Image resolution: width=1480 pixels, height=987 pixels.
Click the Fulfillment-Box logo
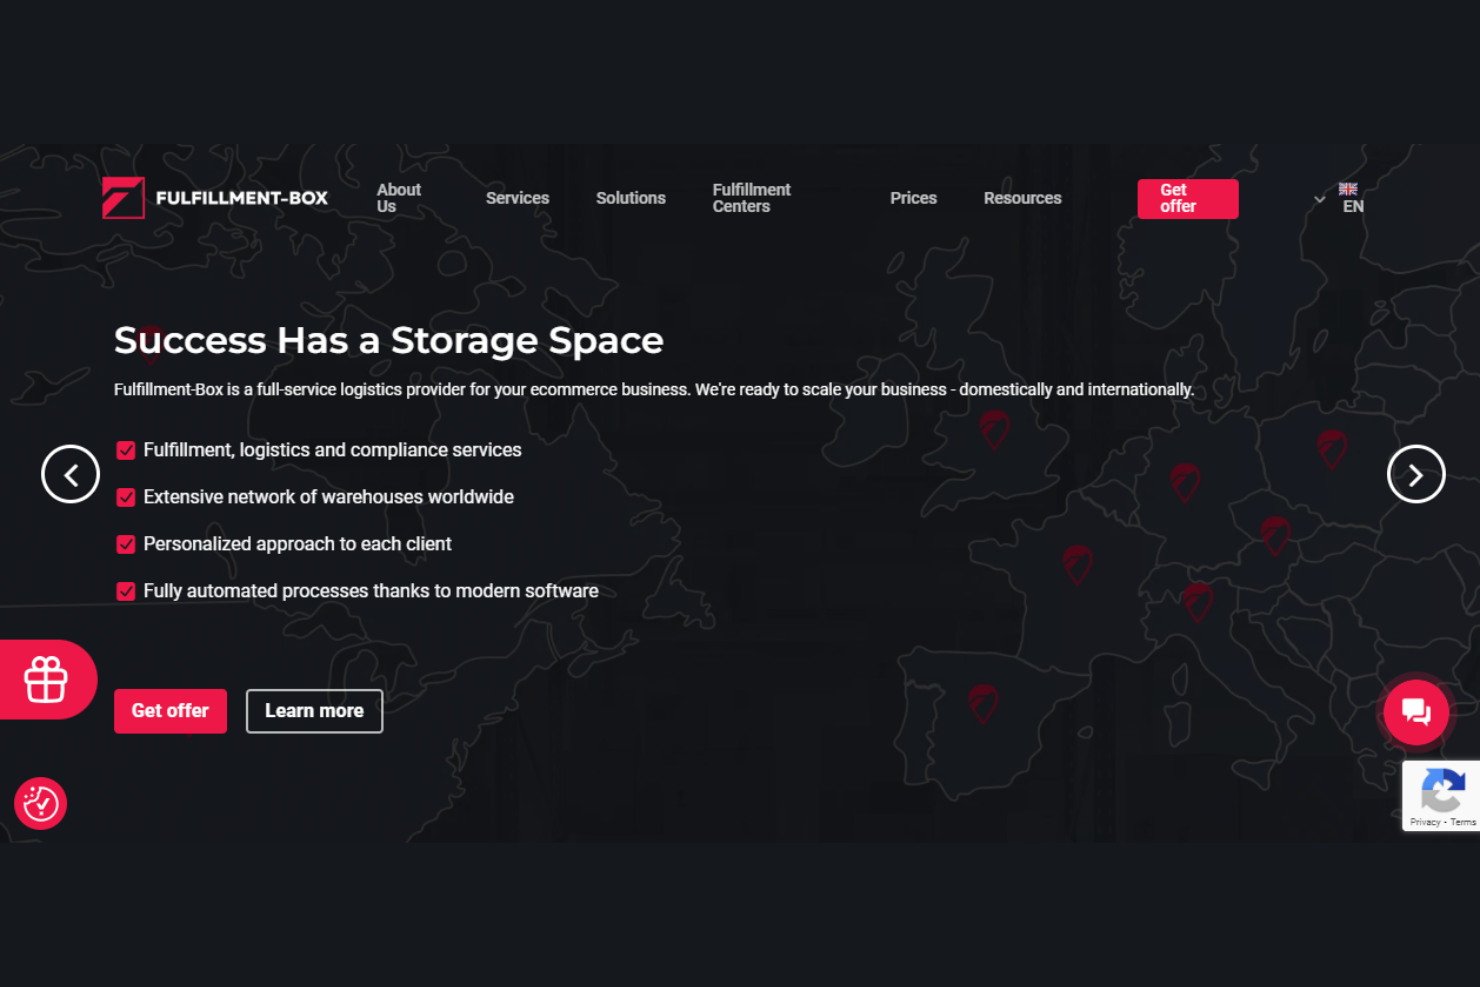(216, 198)
